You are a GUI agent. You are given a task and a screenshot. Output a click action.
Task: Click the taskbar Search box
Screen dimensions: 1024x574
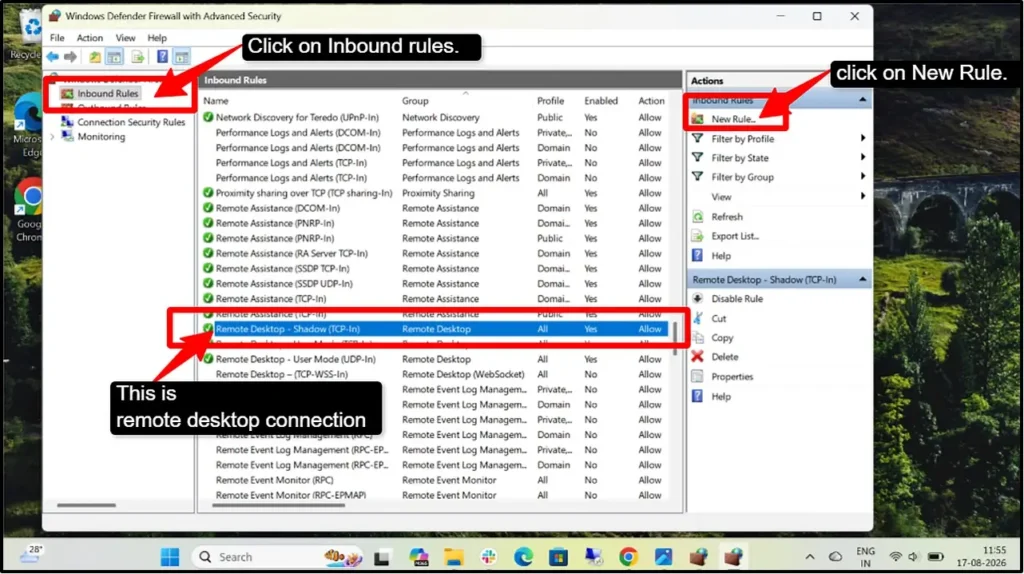(x=277, y=557)
